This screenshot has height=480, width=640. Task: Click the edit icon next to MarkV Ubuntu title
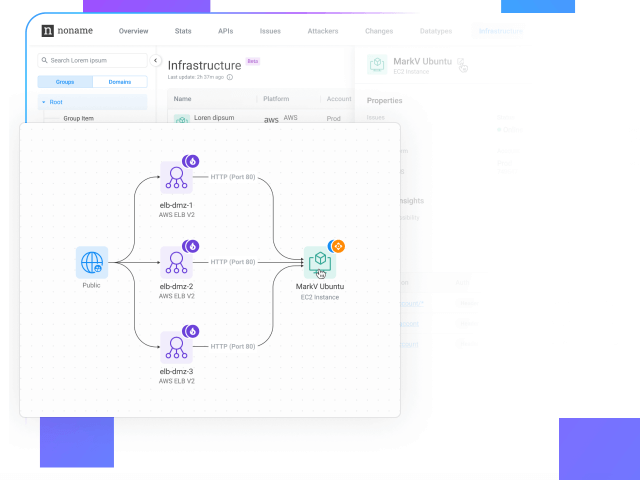click(x=460, y=62)
